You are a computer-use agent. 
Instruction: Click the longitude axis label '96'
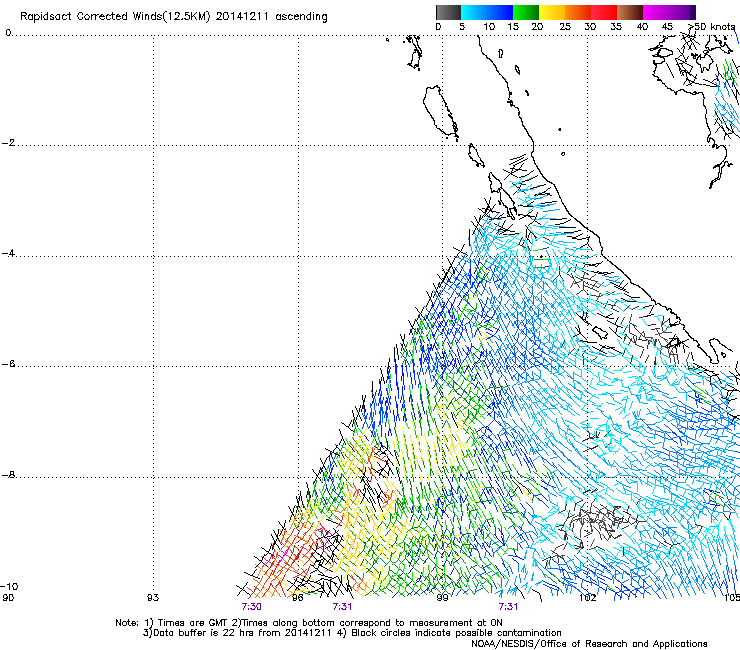click(297, 598)
